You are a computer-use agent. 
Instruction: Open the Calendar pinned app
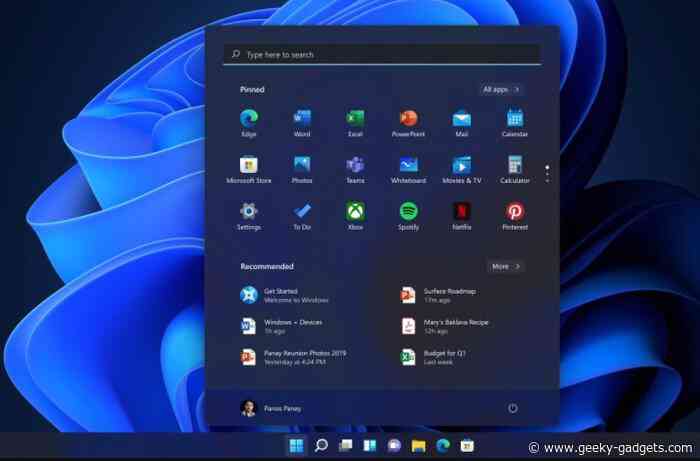pyautogui.click(x=515, y=123)
